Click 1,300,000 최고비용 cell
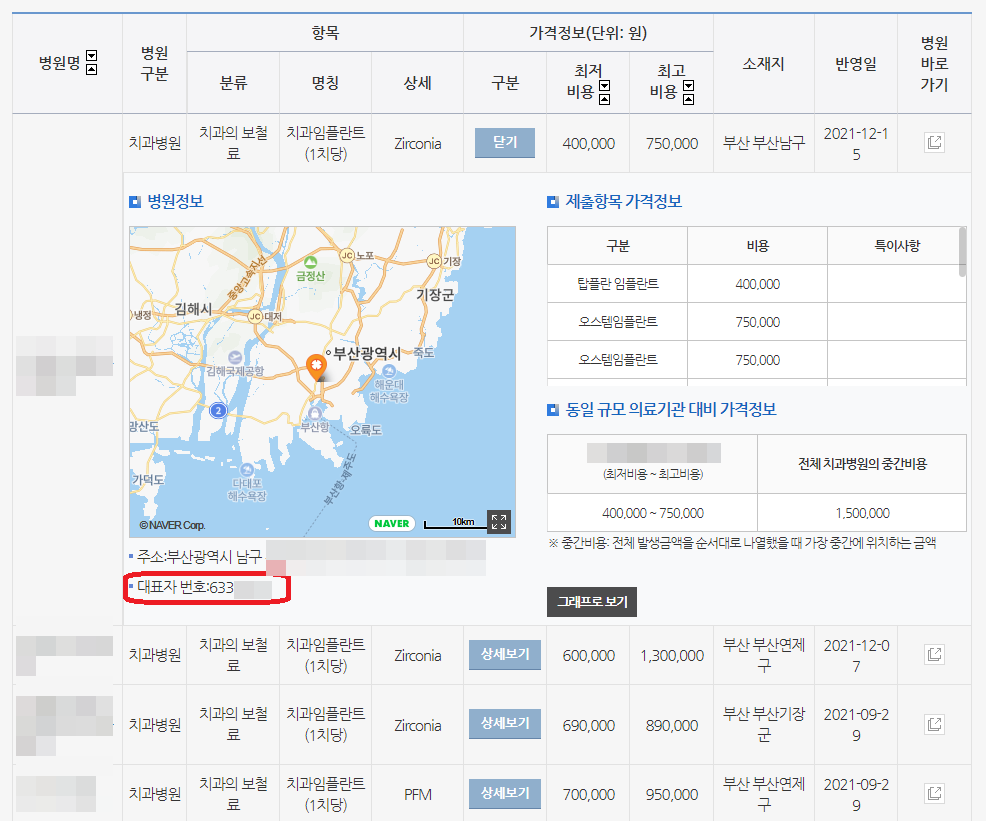This screenshot has height=822, width=986. pos(672,655)
